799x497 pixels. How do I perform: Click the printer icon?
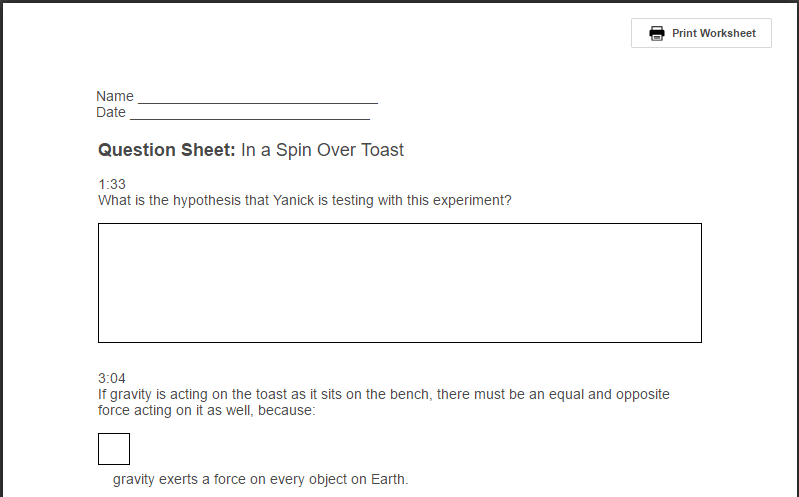point(657,33)
